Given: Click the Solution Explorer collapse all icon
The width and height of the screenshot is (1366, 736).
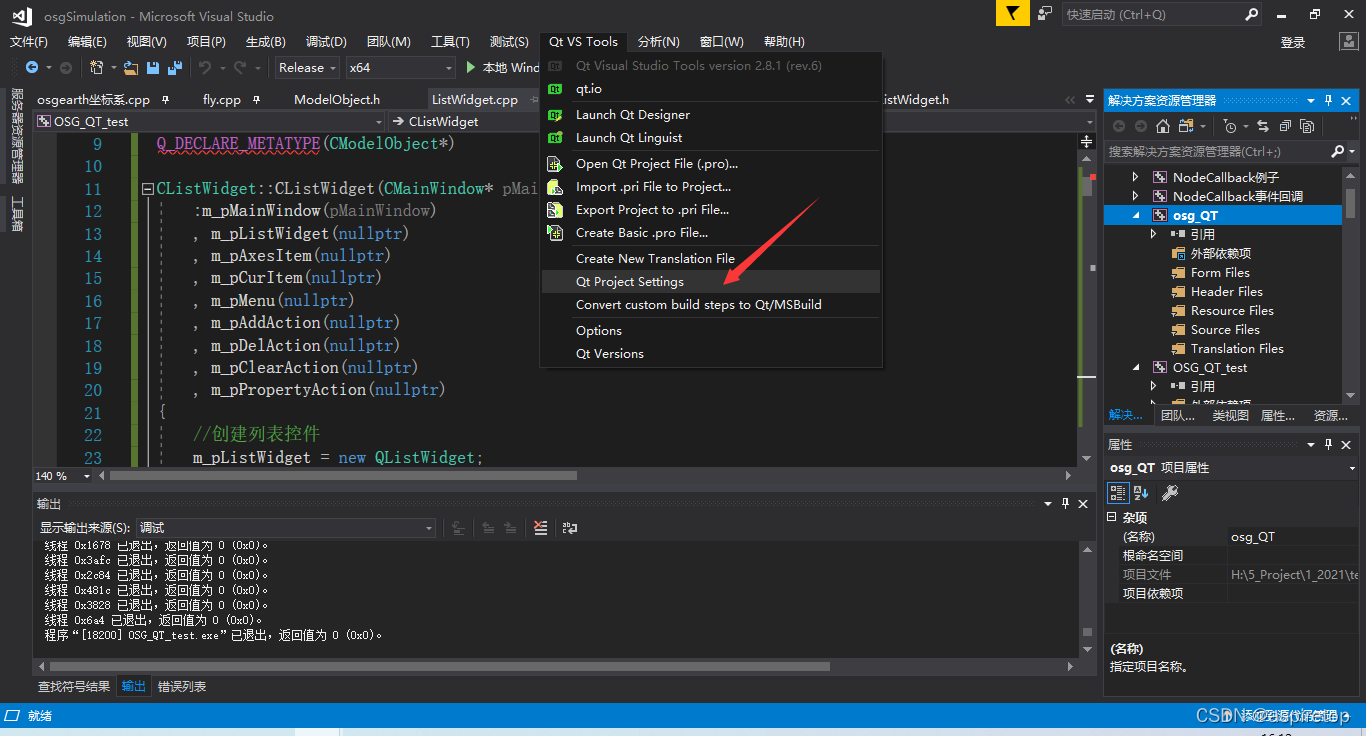Looking at the screenshot, I should coord(1285,126).
